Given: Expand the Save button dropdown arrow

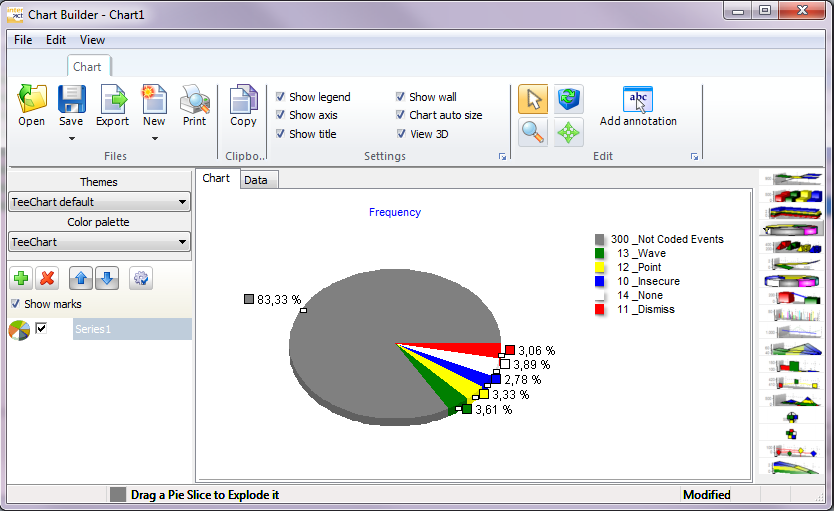Looking at the screenshot, I should (71, 139).
